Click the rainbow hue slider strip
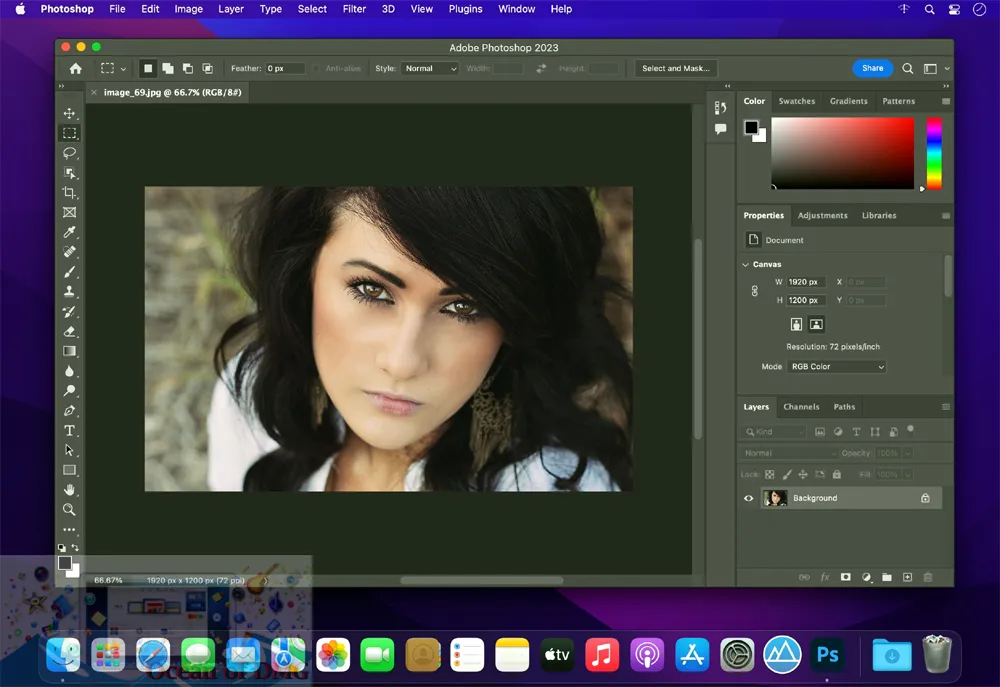 click(933, 153)
